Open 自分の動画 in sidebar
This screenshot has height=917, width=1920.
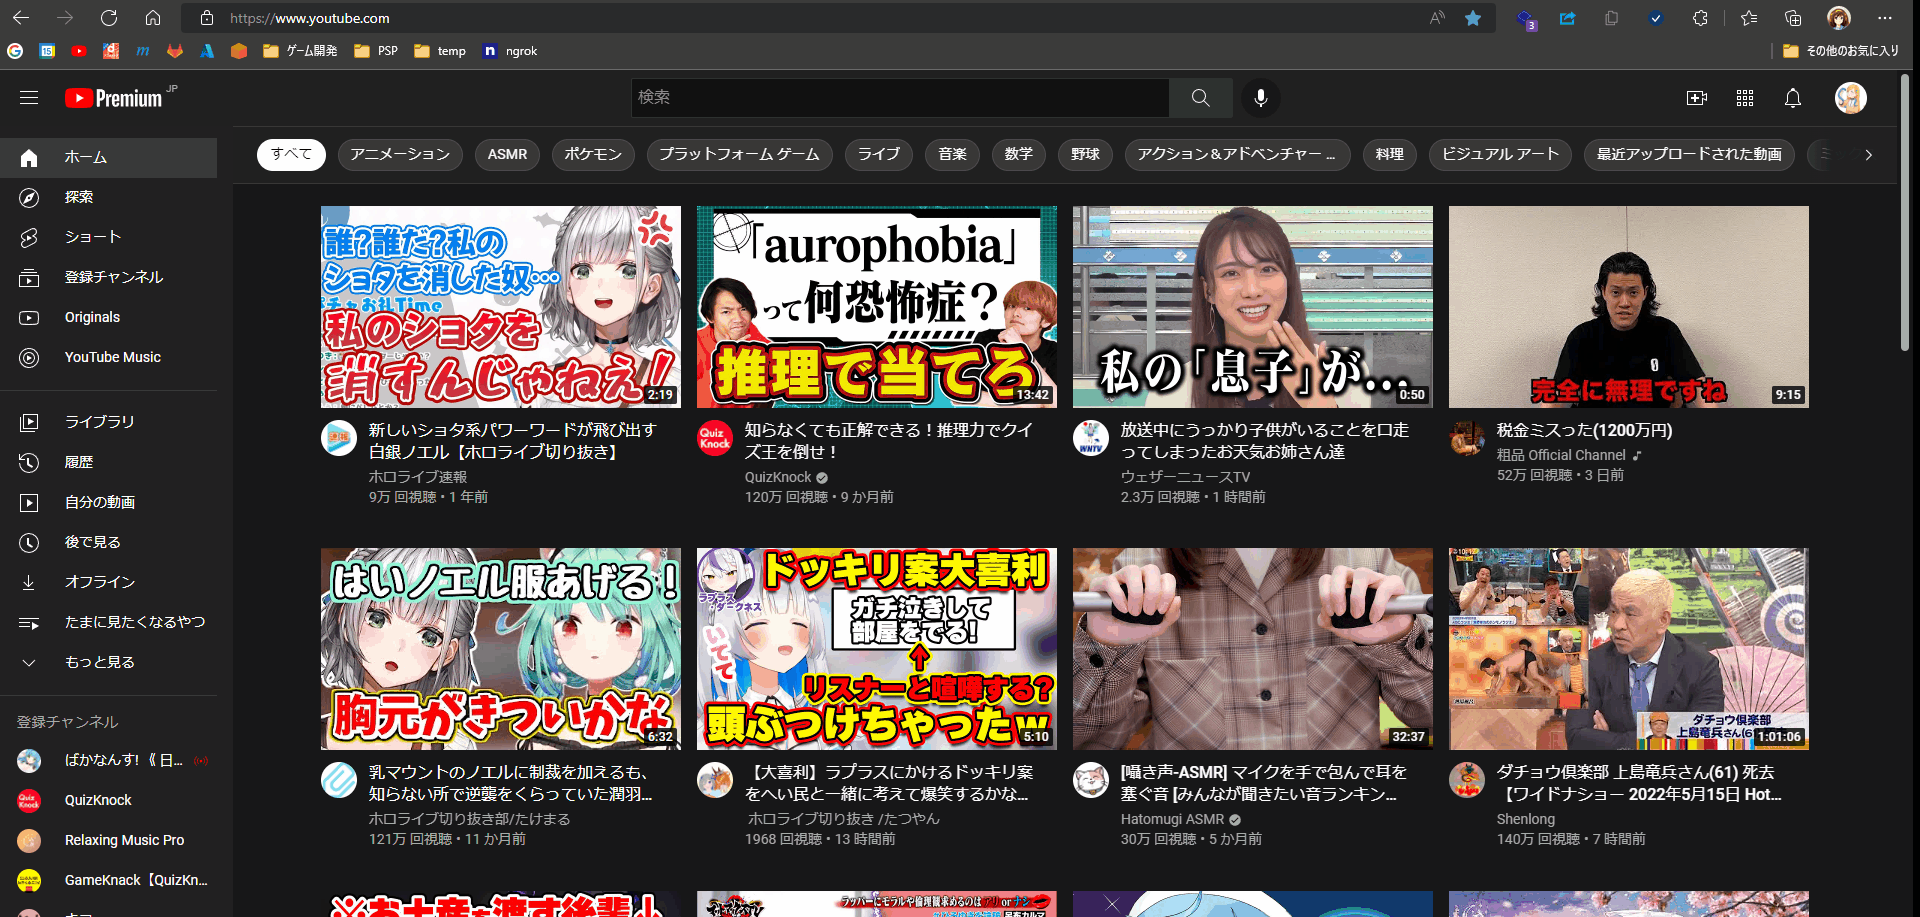[x=108, y=503]
